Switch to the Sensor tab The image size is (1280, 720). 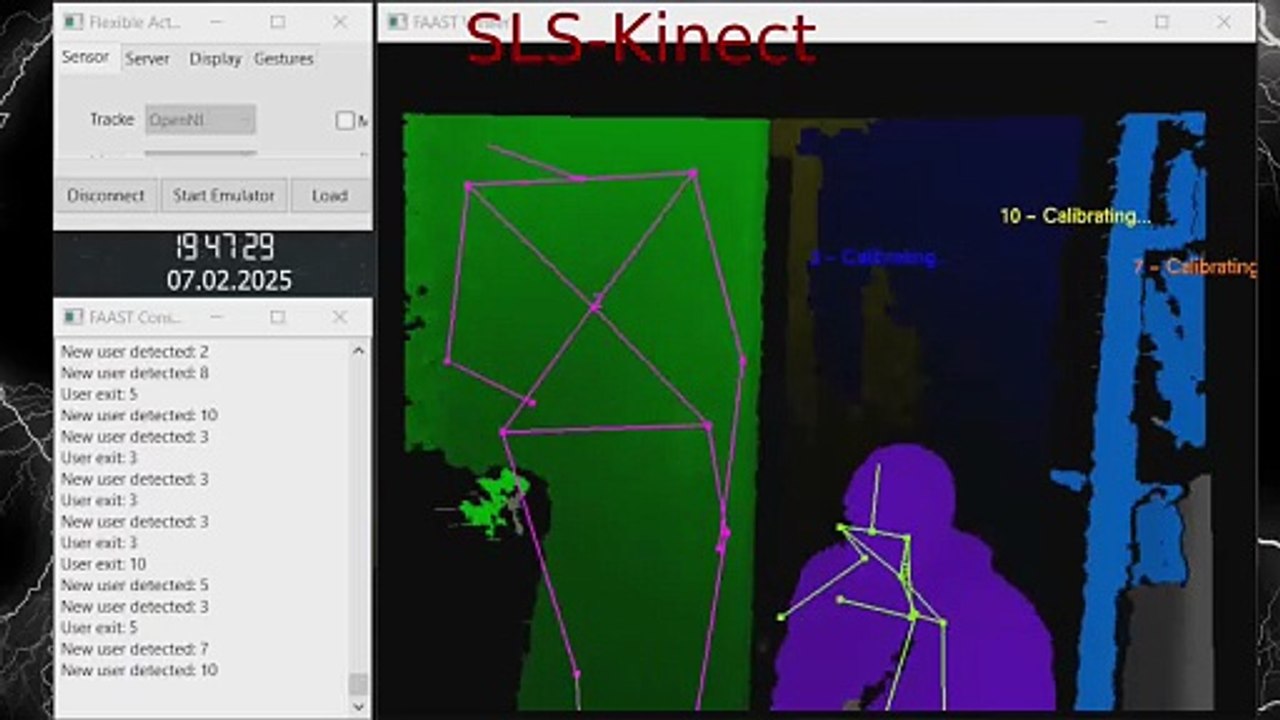click(86, 57)
